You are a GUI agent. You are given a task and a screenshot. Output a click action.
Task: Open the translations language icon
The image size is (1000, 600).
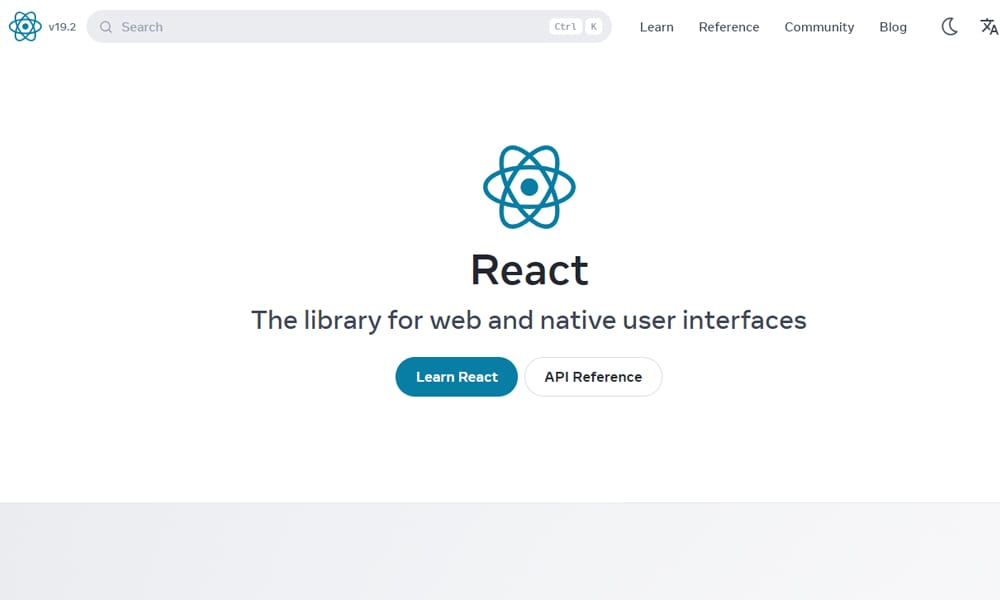pyautogui.click(x=989, y=27)
